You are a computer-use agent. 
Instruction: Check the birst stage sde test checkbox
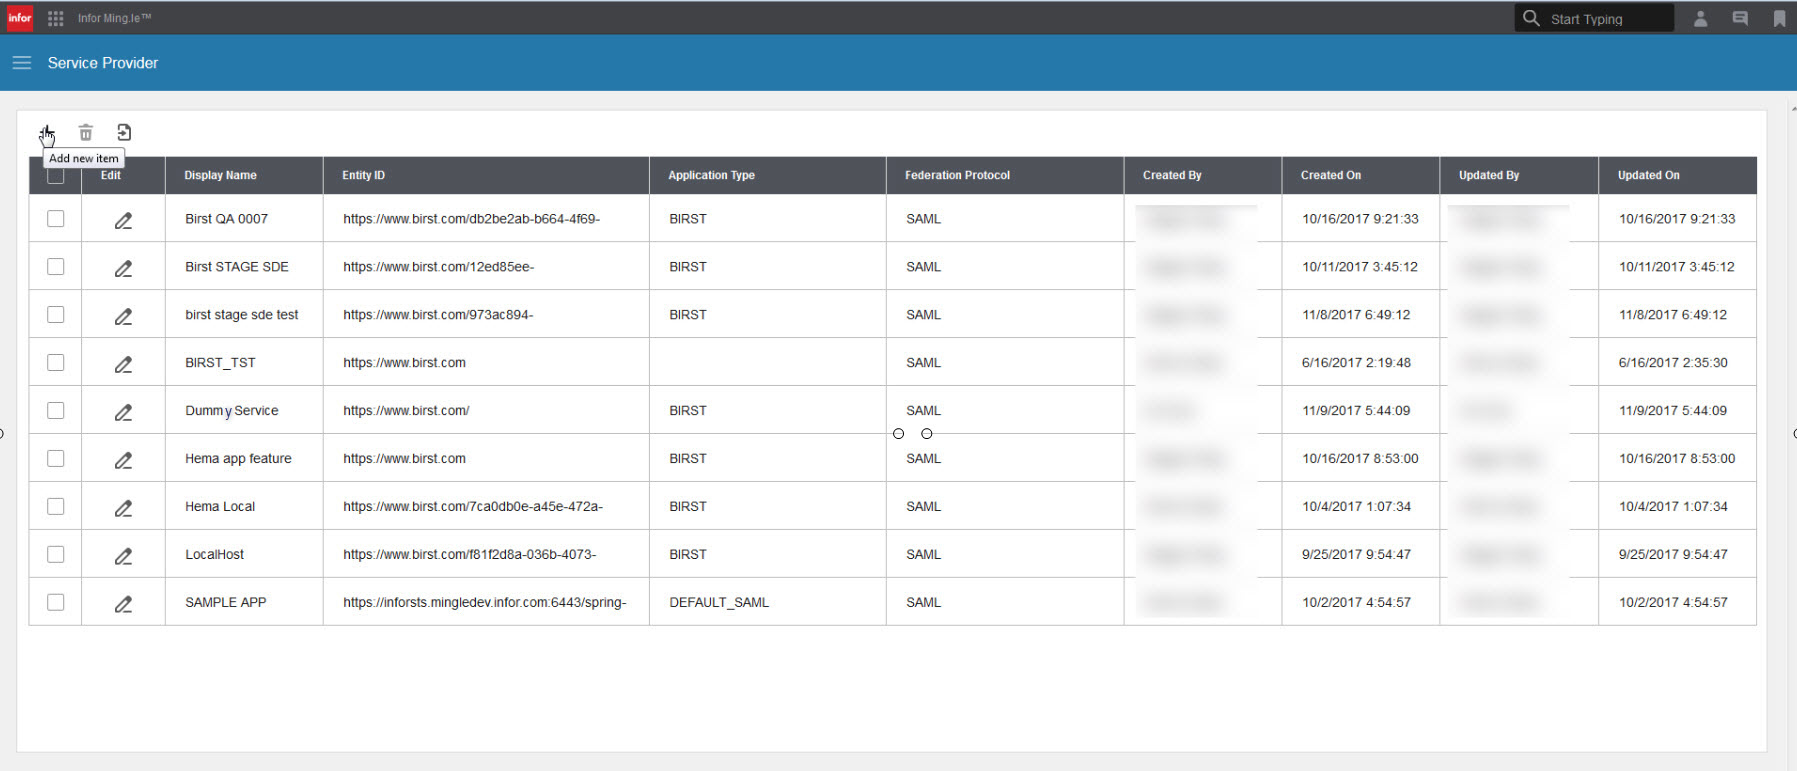56,314
